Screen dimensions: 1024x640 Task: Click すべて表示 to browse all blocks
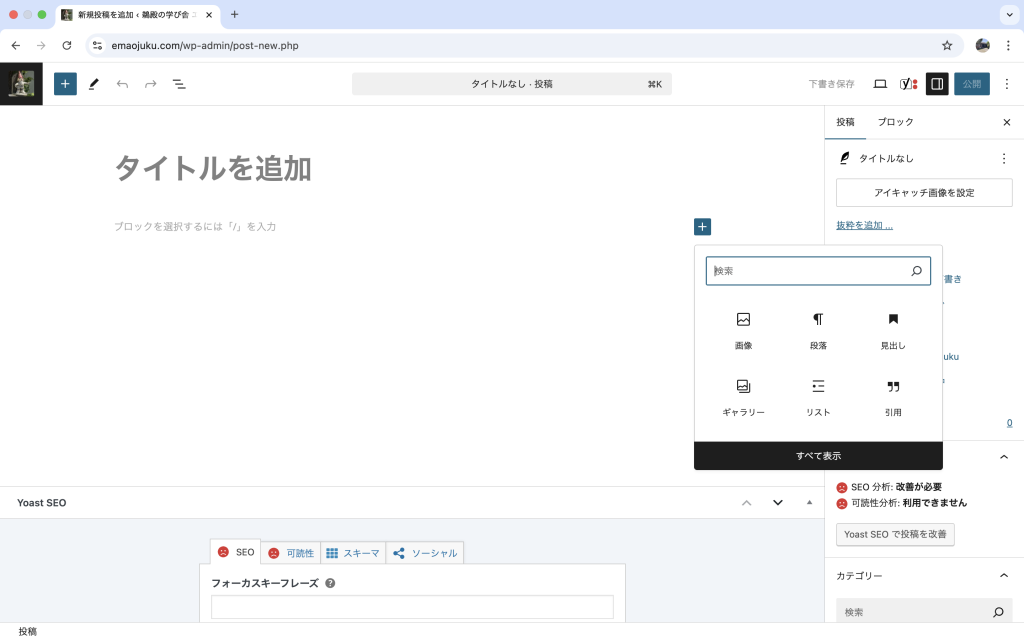818,456
